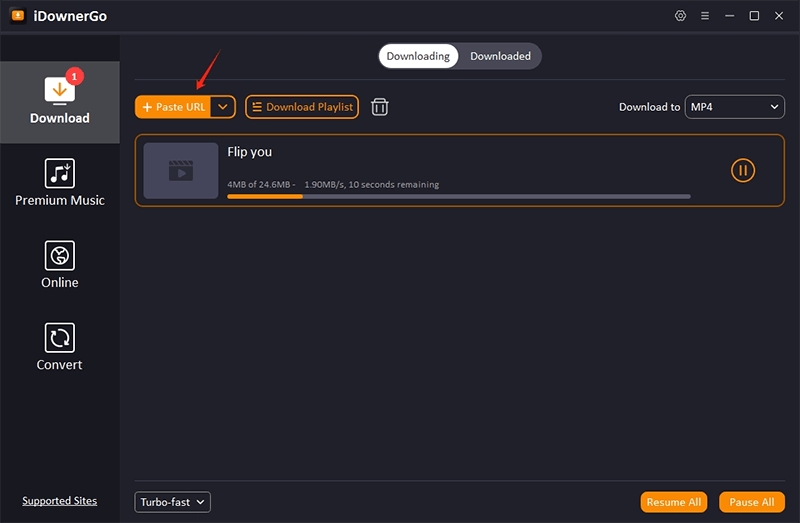
Task: Open the MP4 format dropdown
Action: (734, 107)
